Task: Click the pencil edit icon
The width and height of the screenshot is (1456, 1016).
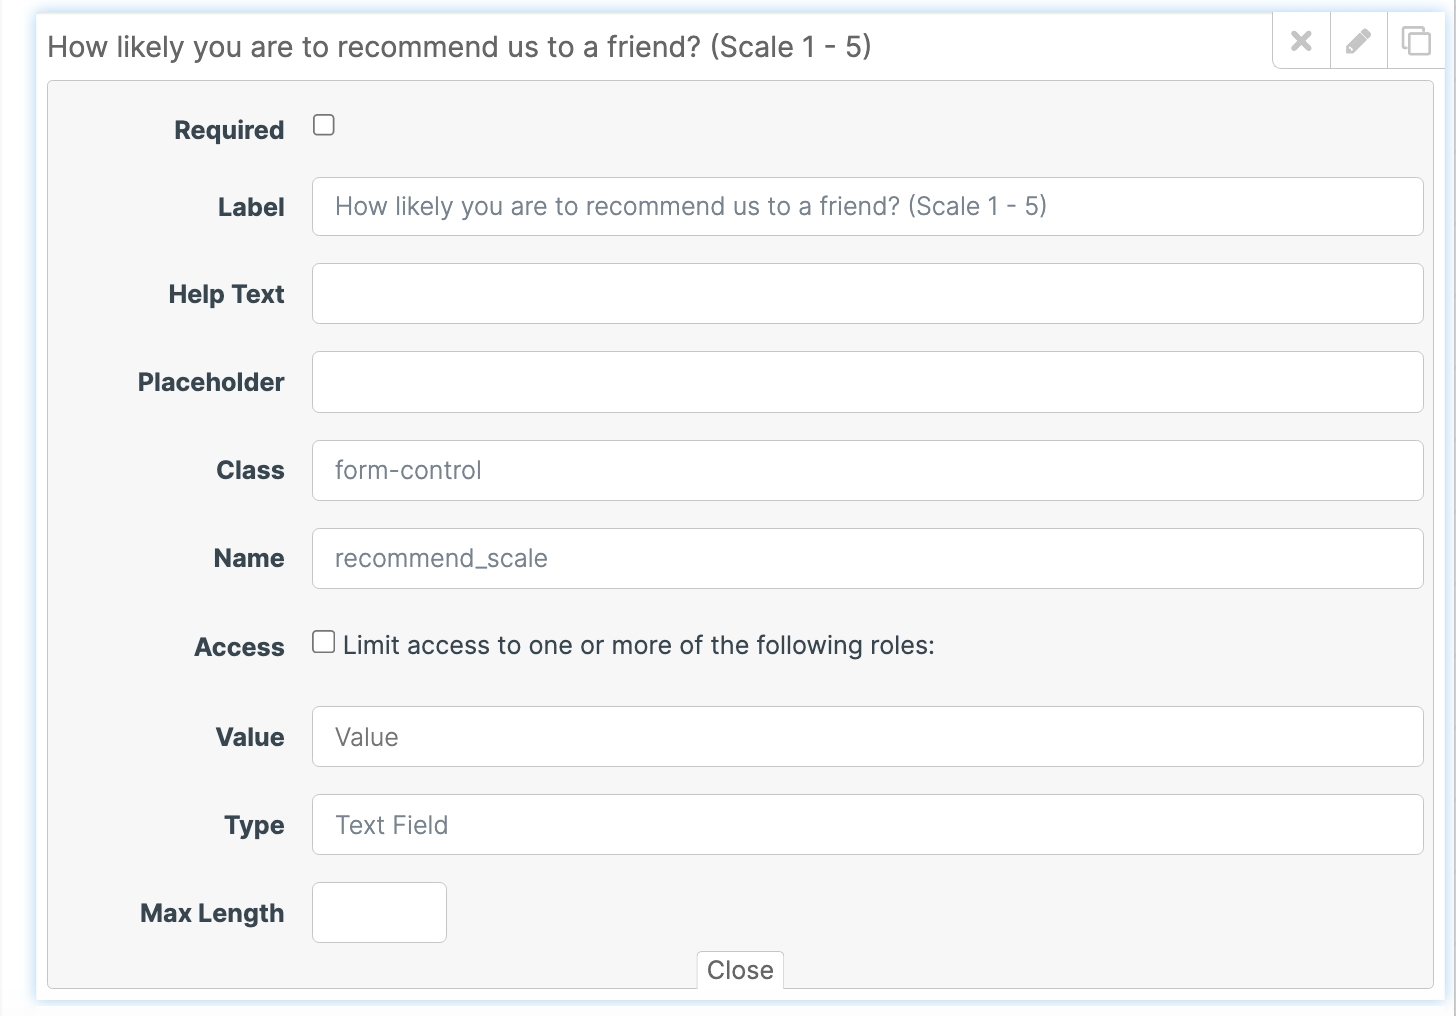Action: click(x=1358, y=41)
